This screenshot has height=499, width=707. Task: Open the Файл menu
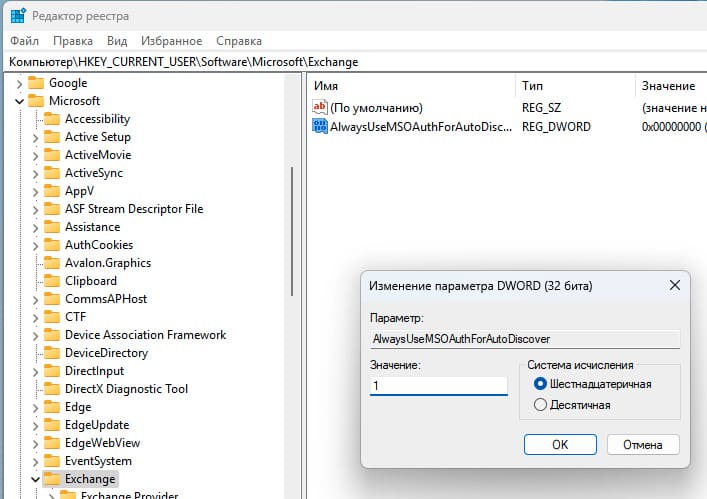coord(25,41)
